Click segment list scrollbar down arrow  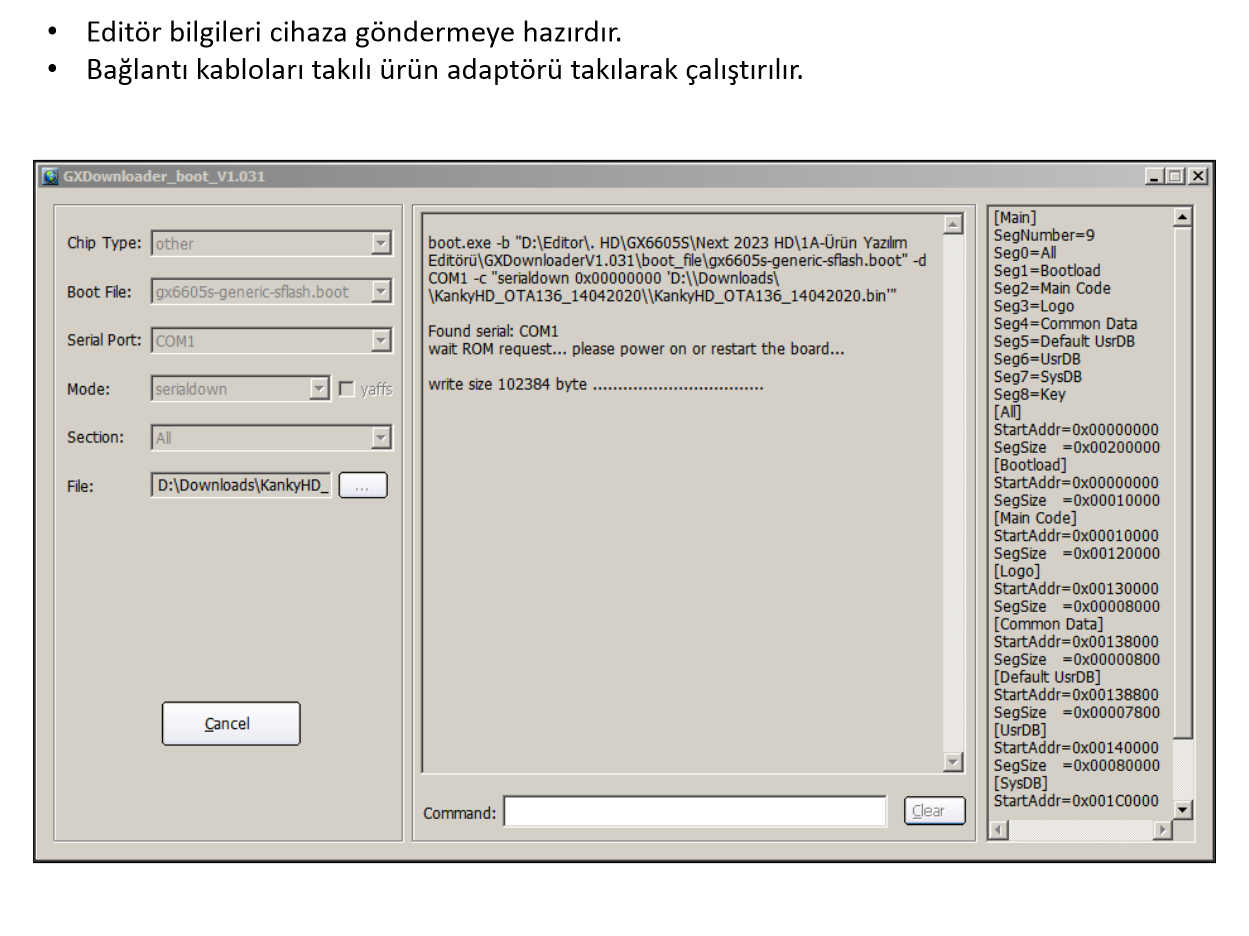click(1183, 810)
